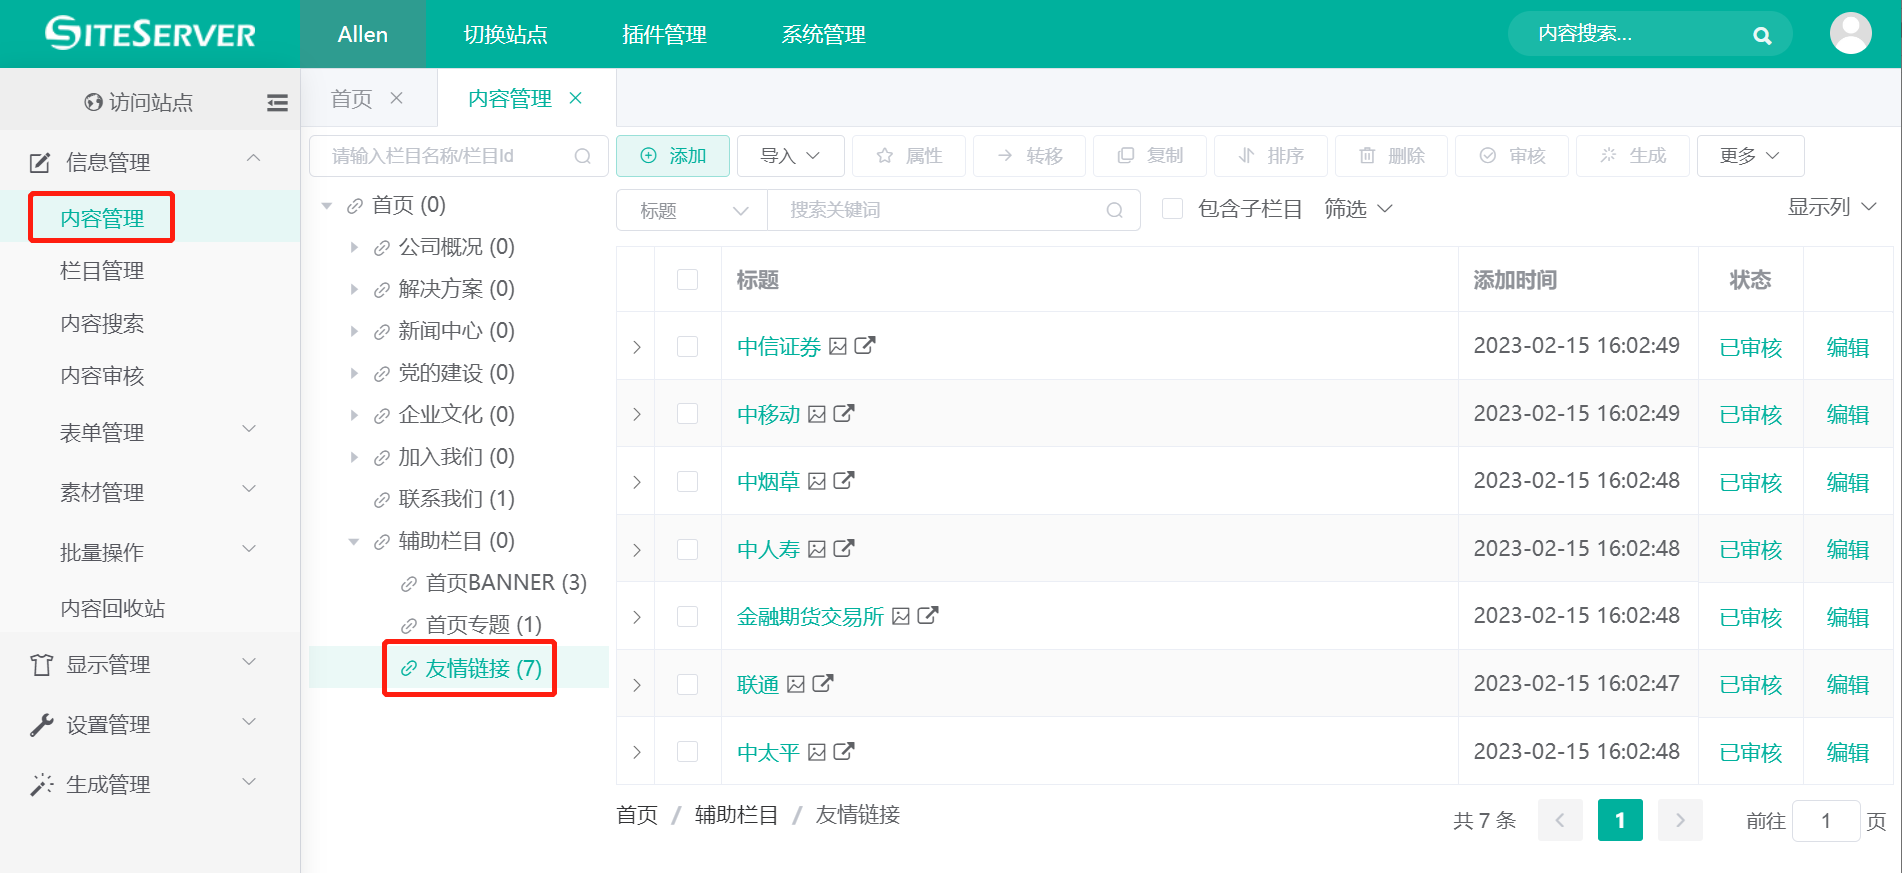The height and width of the screenshot is (873, 1902).
Task: Check the box for 中烟草 row
Action: click(687, 481)
